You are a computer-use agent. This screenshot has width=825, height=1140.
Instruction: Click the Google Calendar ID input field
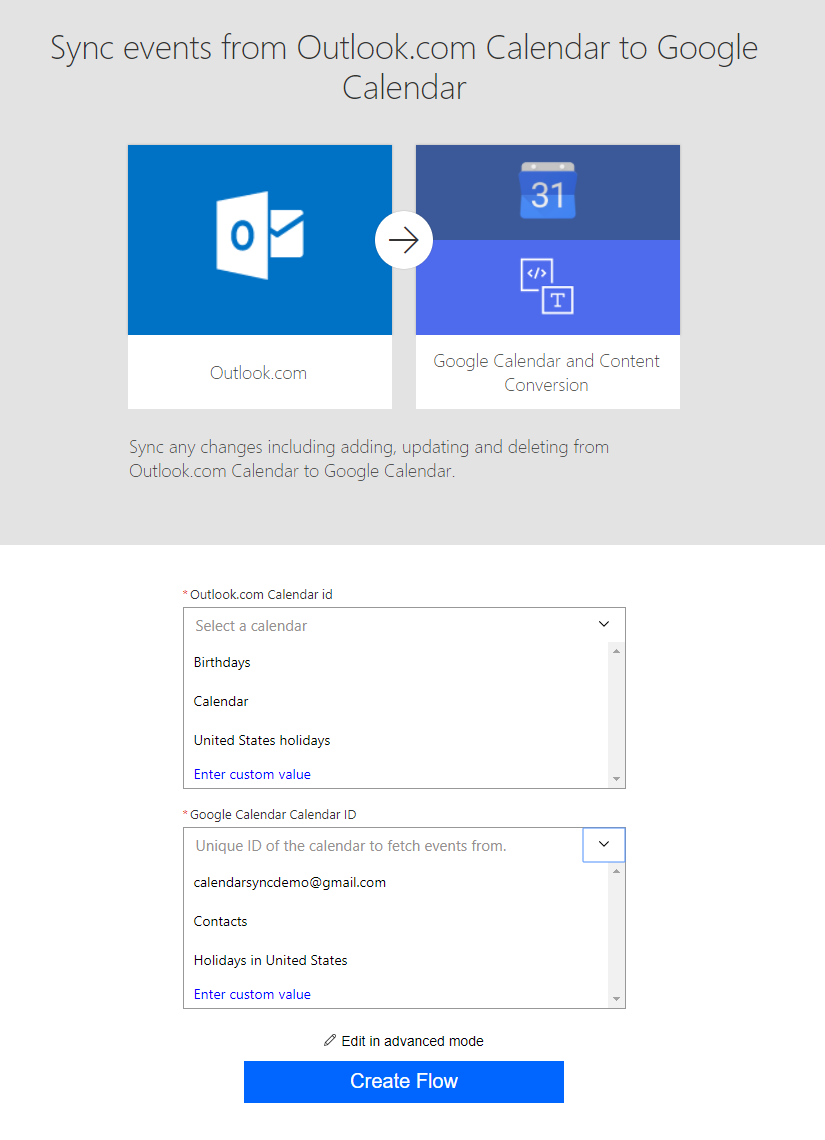pos(380,845)
